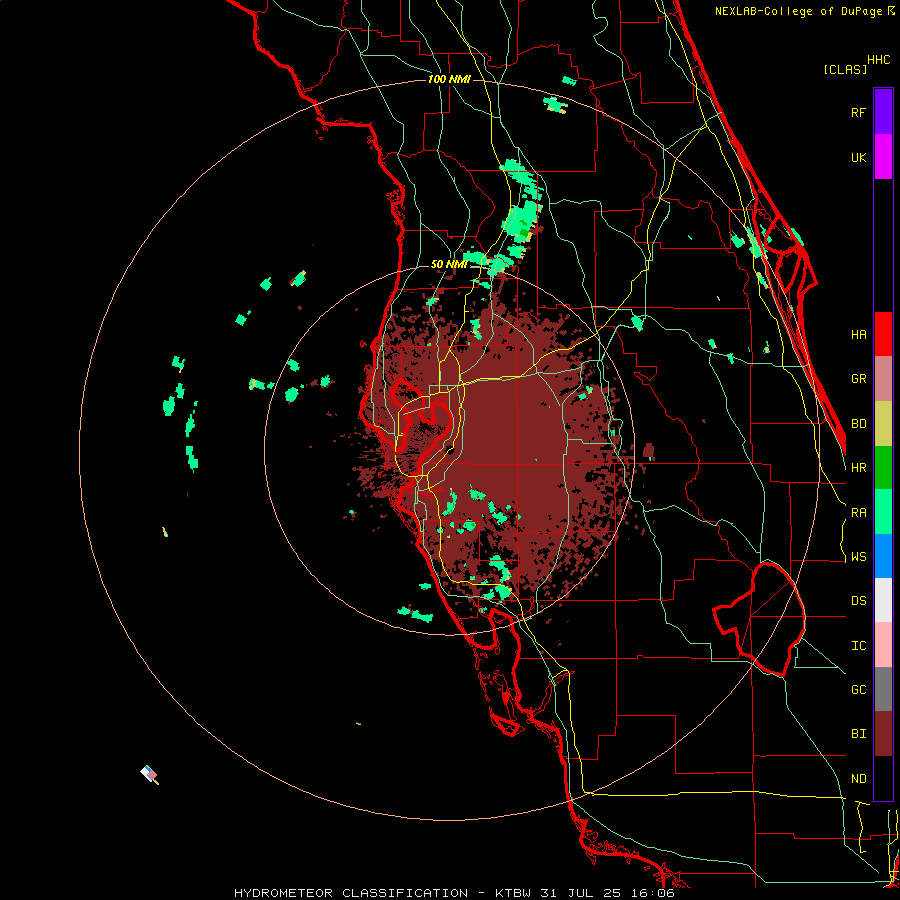Select the white DS legend swatch
This screenshot has width=900, height=900.
click(x=883, y=600)
